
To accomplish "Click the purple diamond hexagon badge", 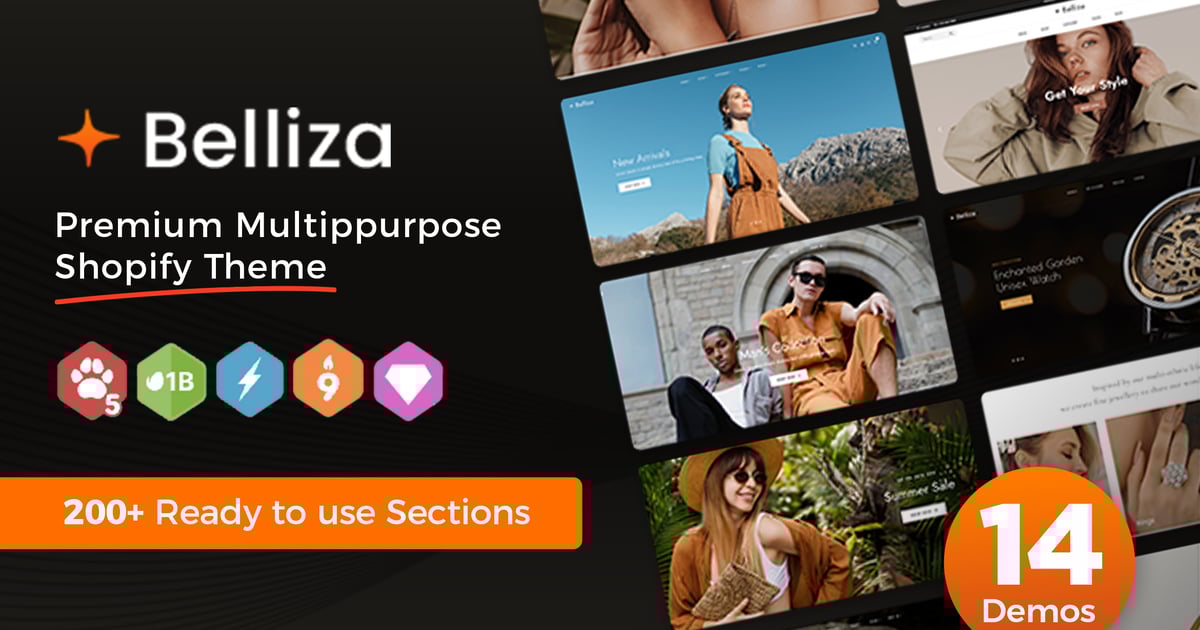I will point(408,380).
